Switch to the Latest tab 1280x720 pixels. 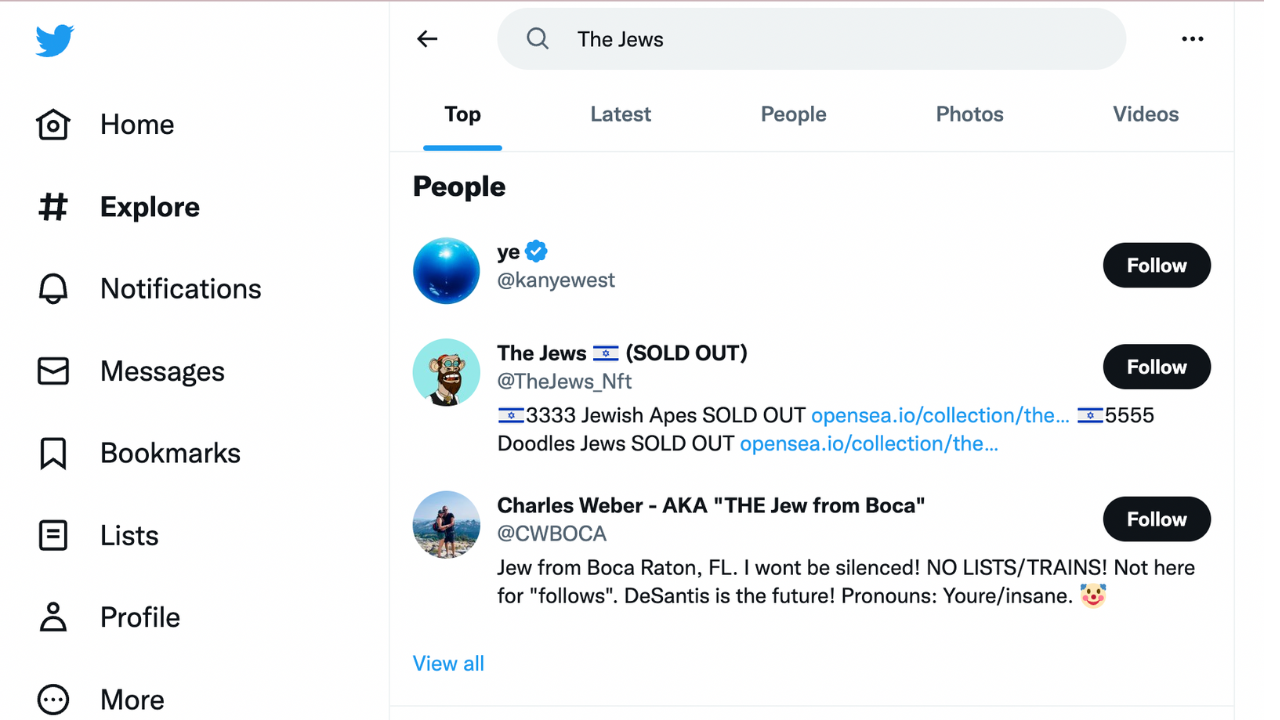pyautogui.click(x=620, y=115)
